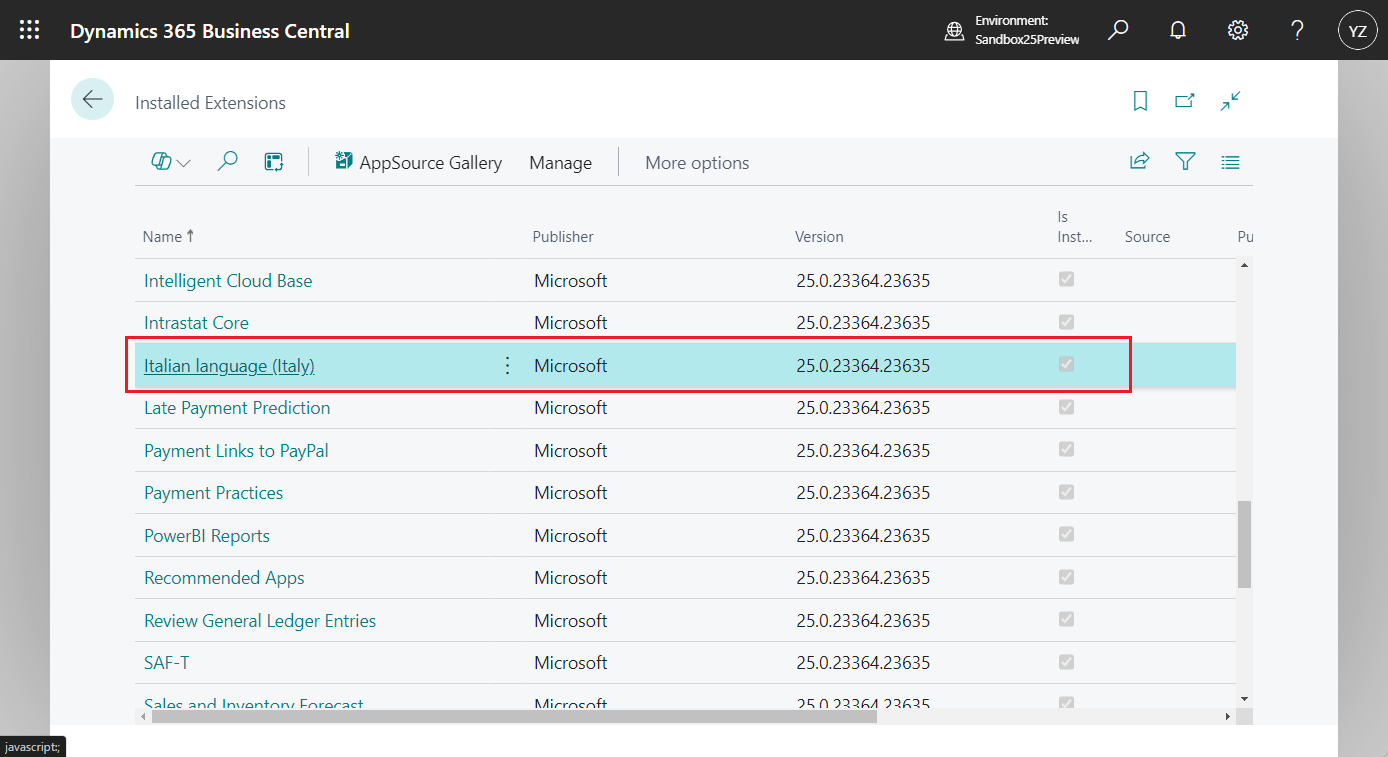Share the Installed Extensions list
1388x757 pixels.
click(x=1139, y=161)
